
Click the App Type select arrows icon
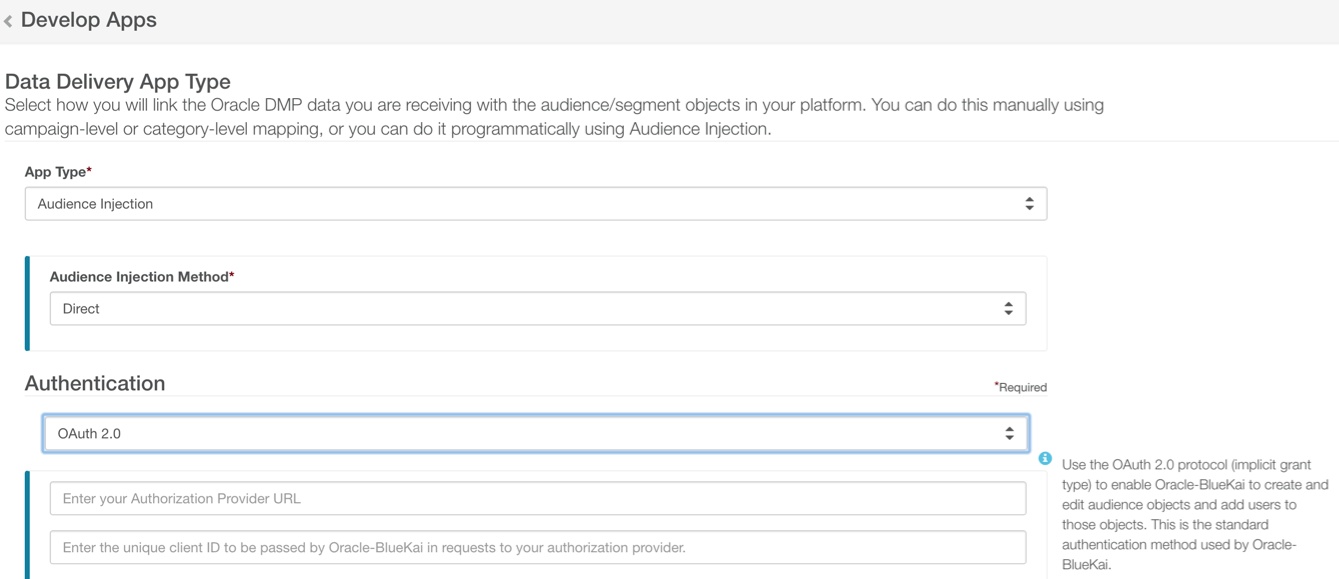(1029, 204)
